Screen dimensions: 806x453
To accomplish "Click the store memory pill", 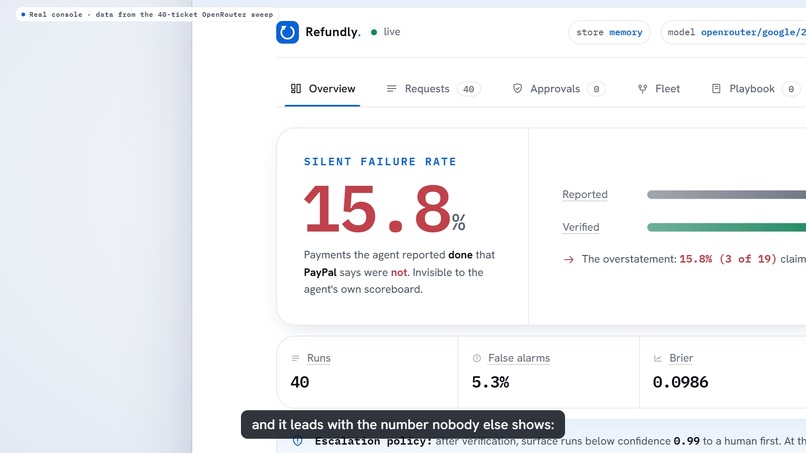I will (x=609, y=32).
